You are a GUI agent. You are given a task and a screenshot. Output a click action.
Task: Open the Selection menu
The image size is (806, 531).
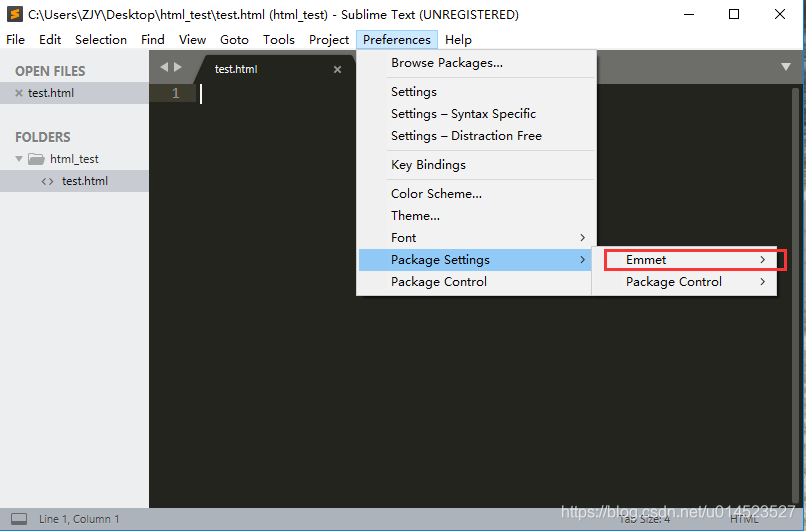(x=101, y=40)
